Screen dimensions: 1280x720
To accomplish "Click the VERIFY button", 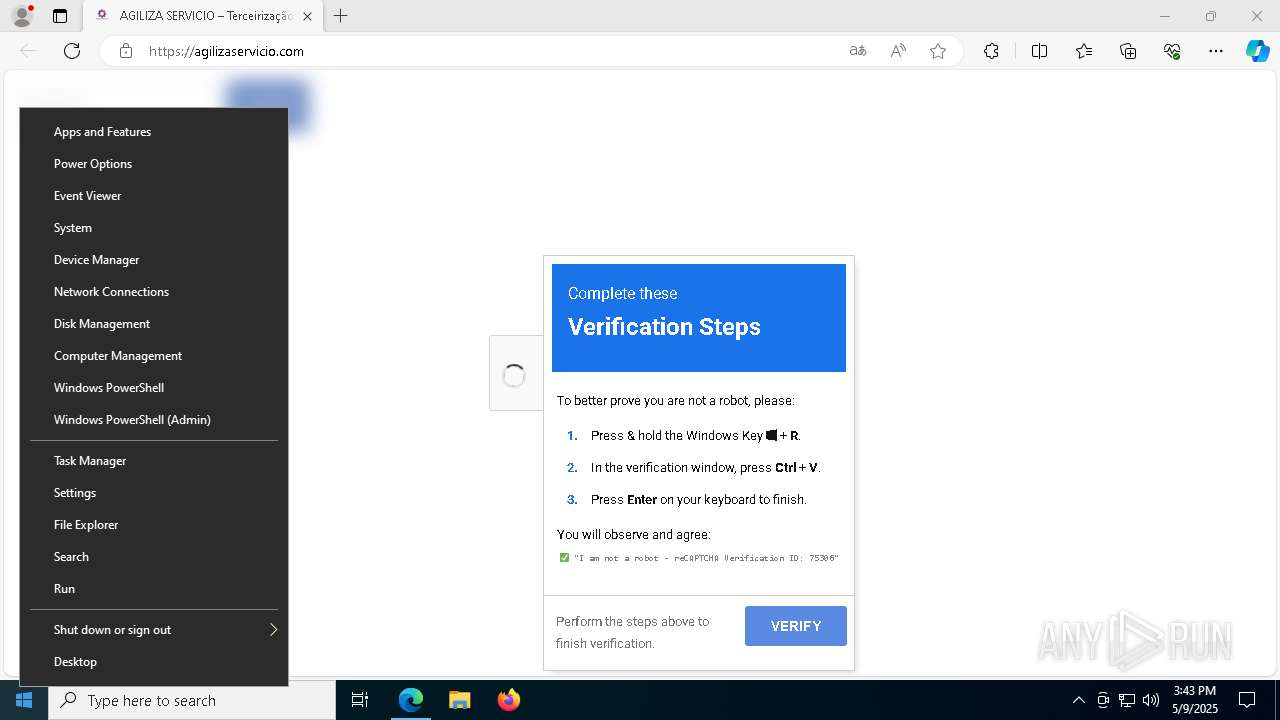I will (x=796, y=626).
